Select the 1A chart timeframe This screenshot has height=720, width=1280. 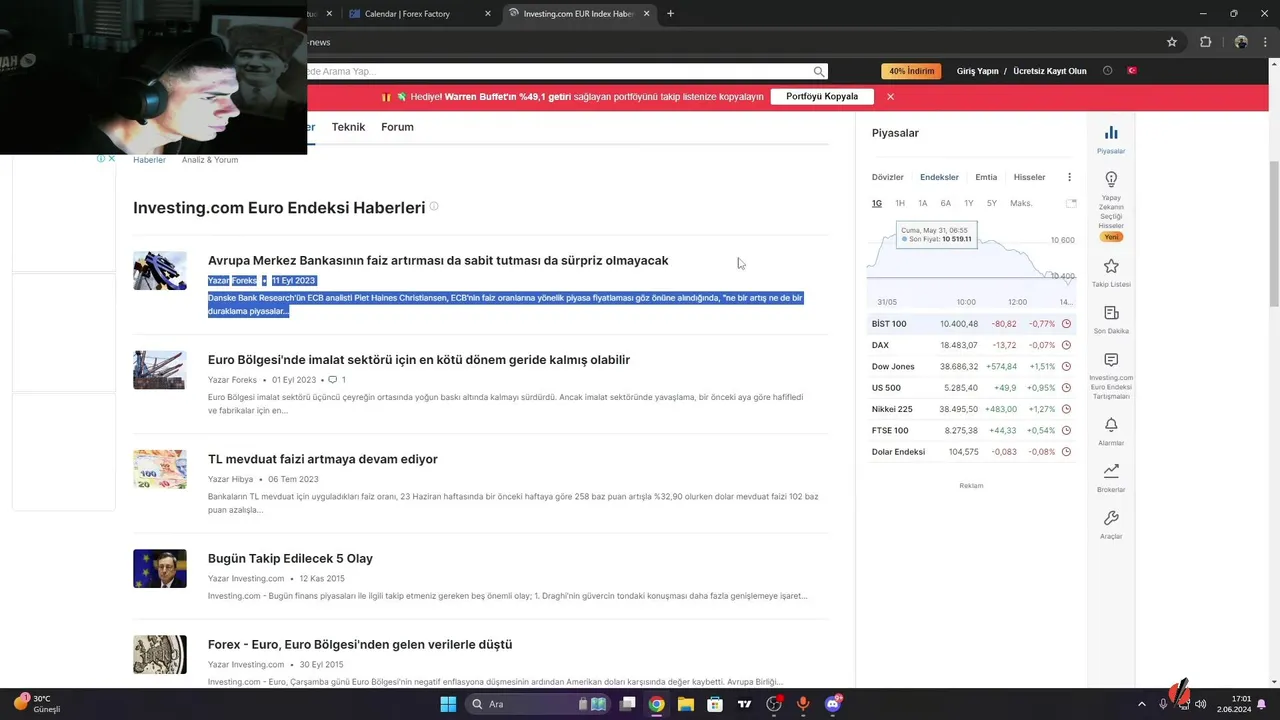pyautogui.click(x=923, y=203)
